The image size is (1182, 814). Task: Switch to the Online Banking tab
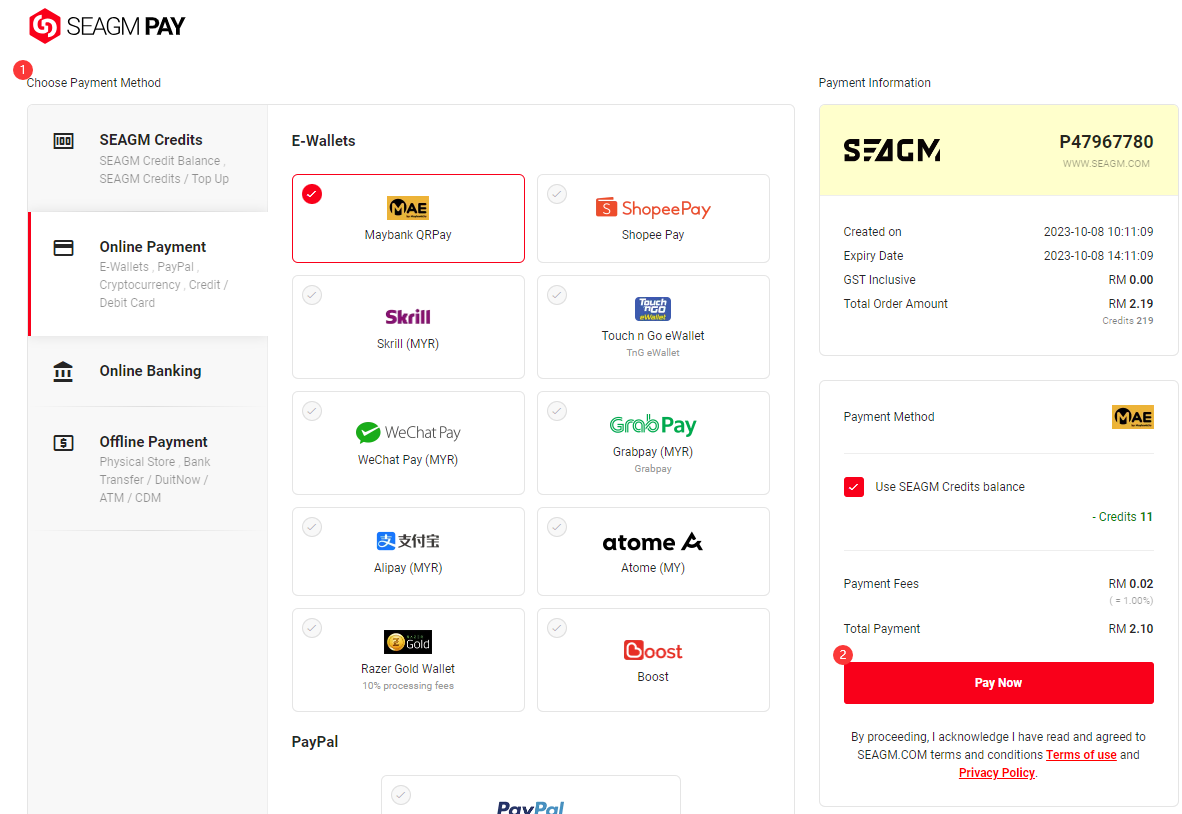(x=148, y=371)
